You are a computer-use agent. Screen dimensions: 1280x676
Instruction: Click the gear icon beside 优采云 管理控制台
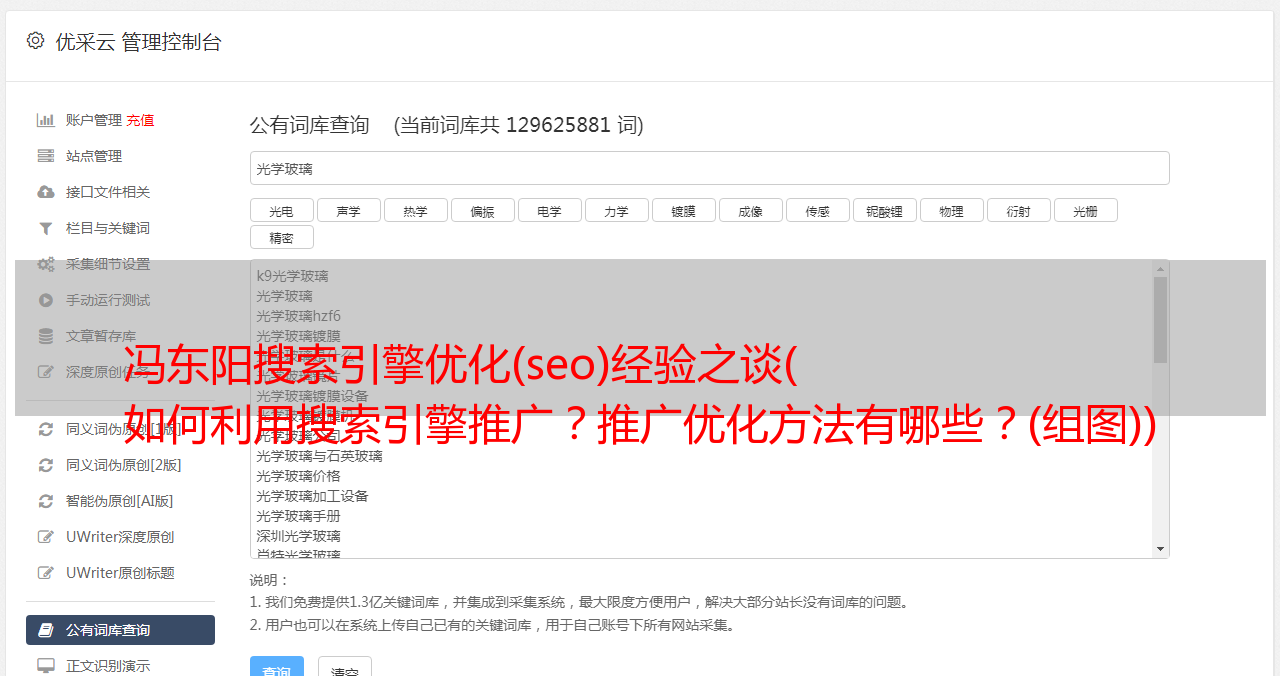(x=36, y=41)
